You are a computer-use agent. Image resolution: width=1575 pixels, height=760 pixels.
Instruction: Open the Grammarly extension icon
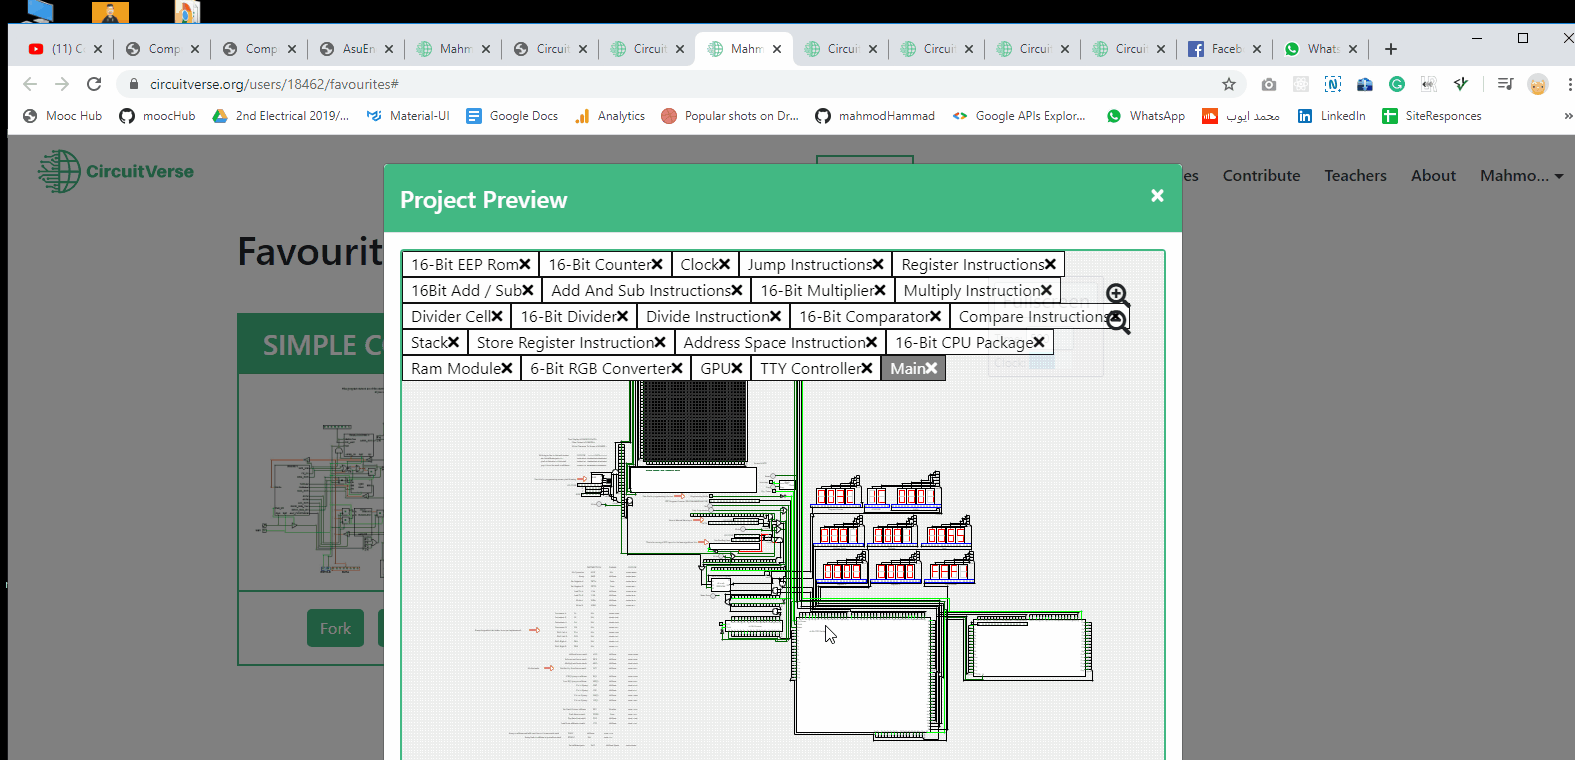1397,84
